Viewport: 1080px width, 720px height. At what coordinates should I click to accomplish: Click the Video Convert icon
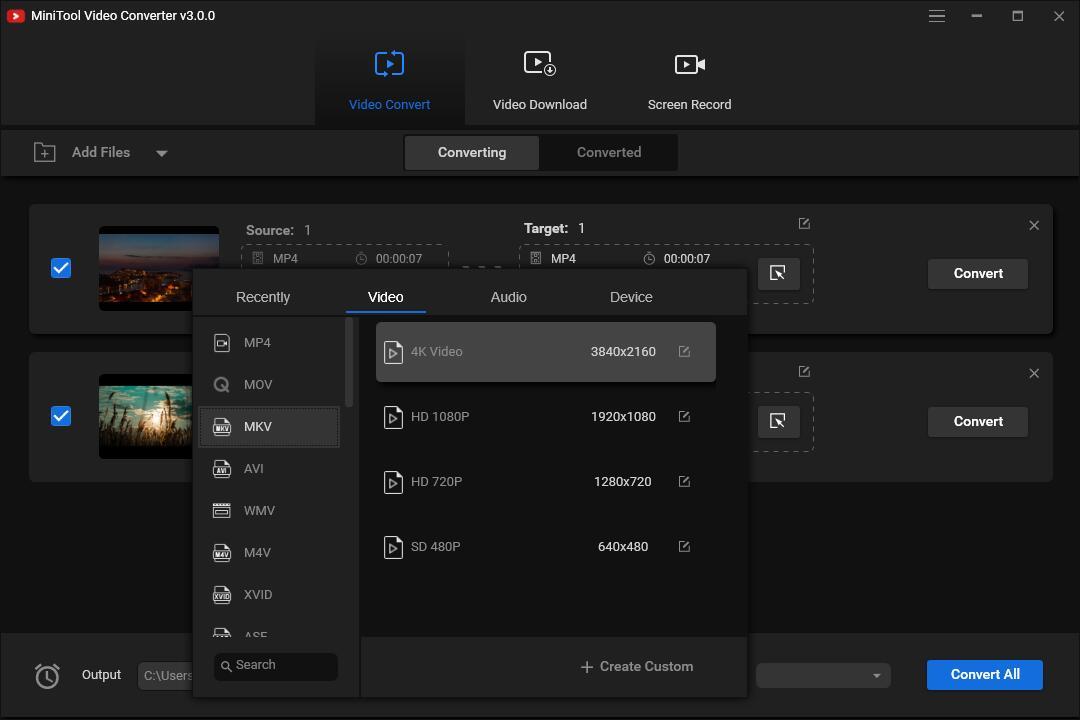coord(389,64)
